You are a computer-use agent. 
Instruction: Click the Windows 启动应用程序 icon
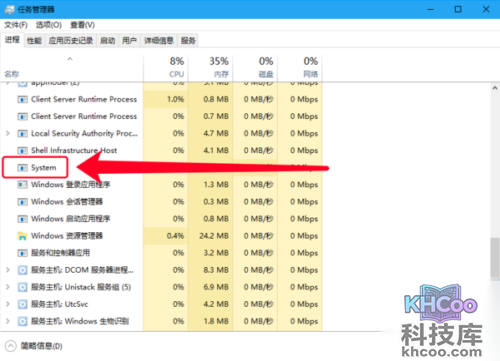(22, 219)
